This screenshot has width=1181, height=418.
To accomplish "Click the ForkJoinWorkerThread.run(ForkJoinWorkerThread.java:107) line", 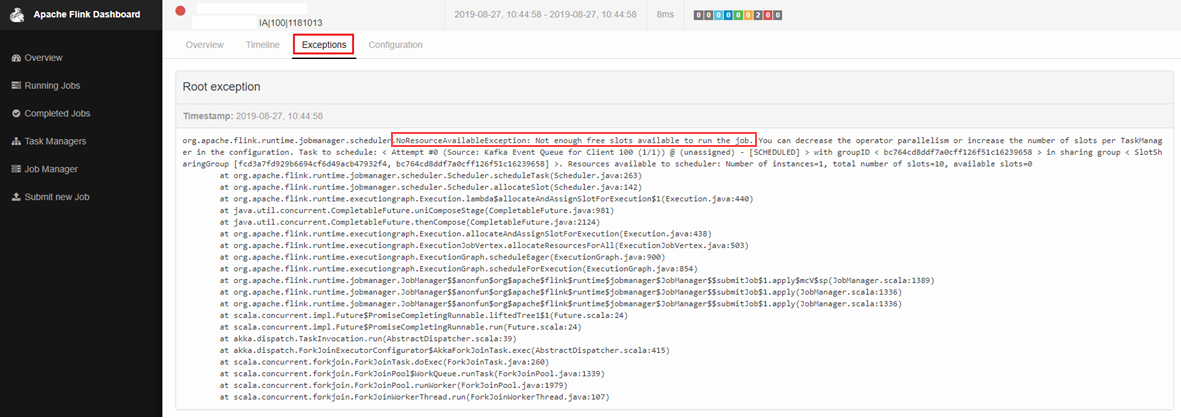I will pos(414,396).
